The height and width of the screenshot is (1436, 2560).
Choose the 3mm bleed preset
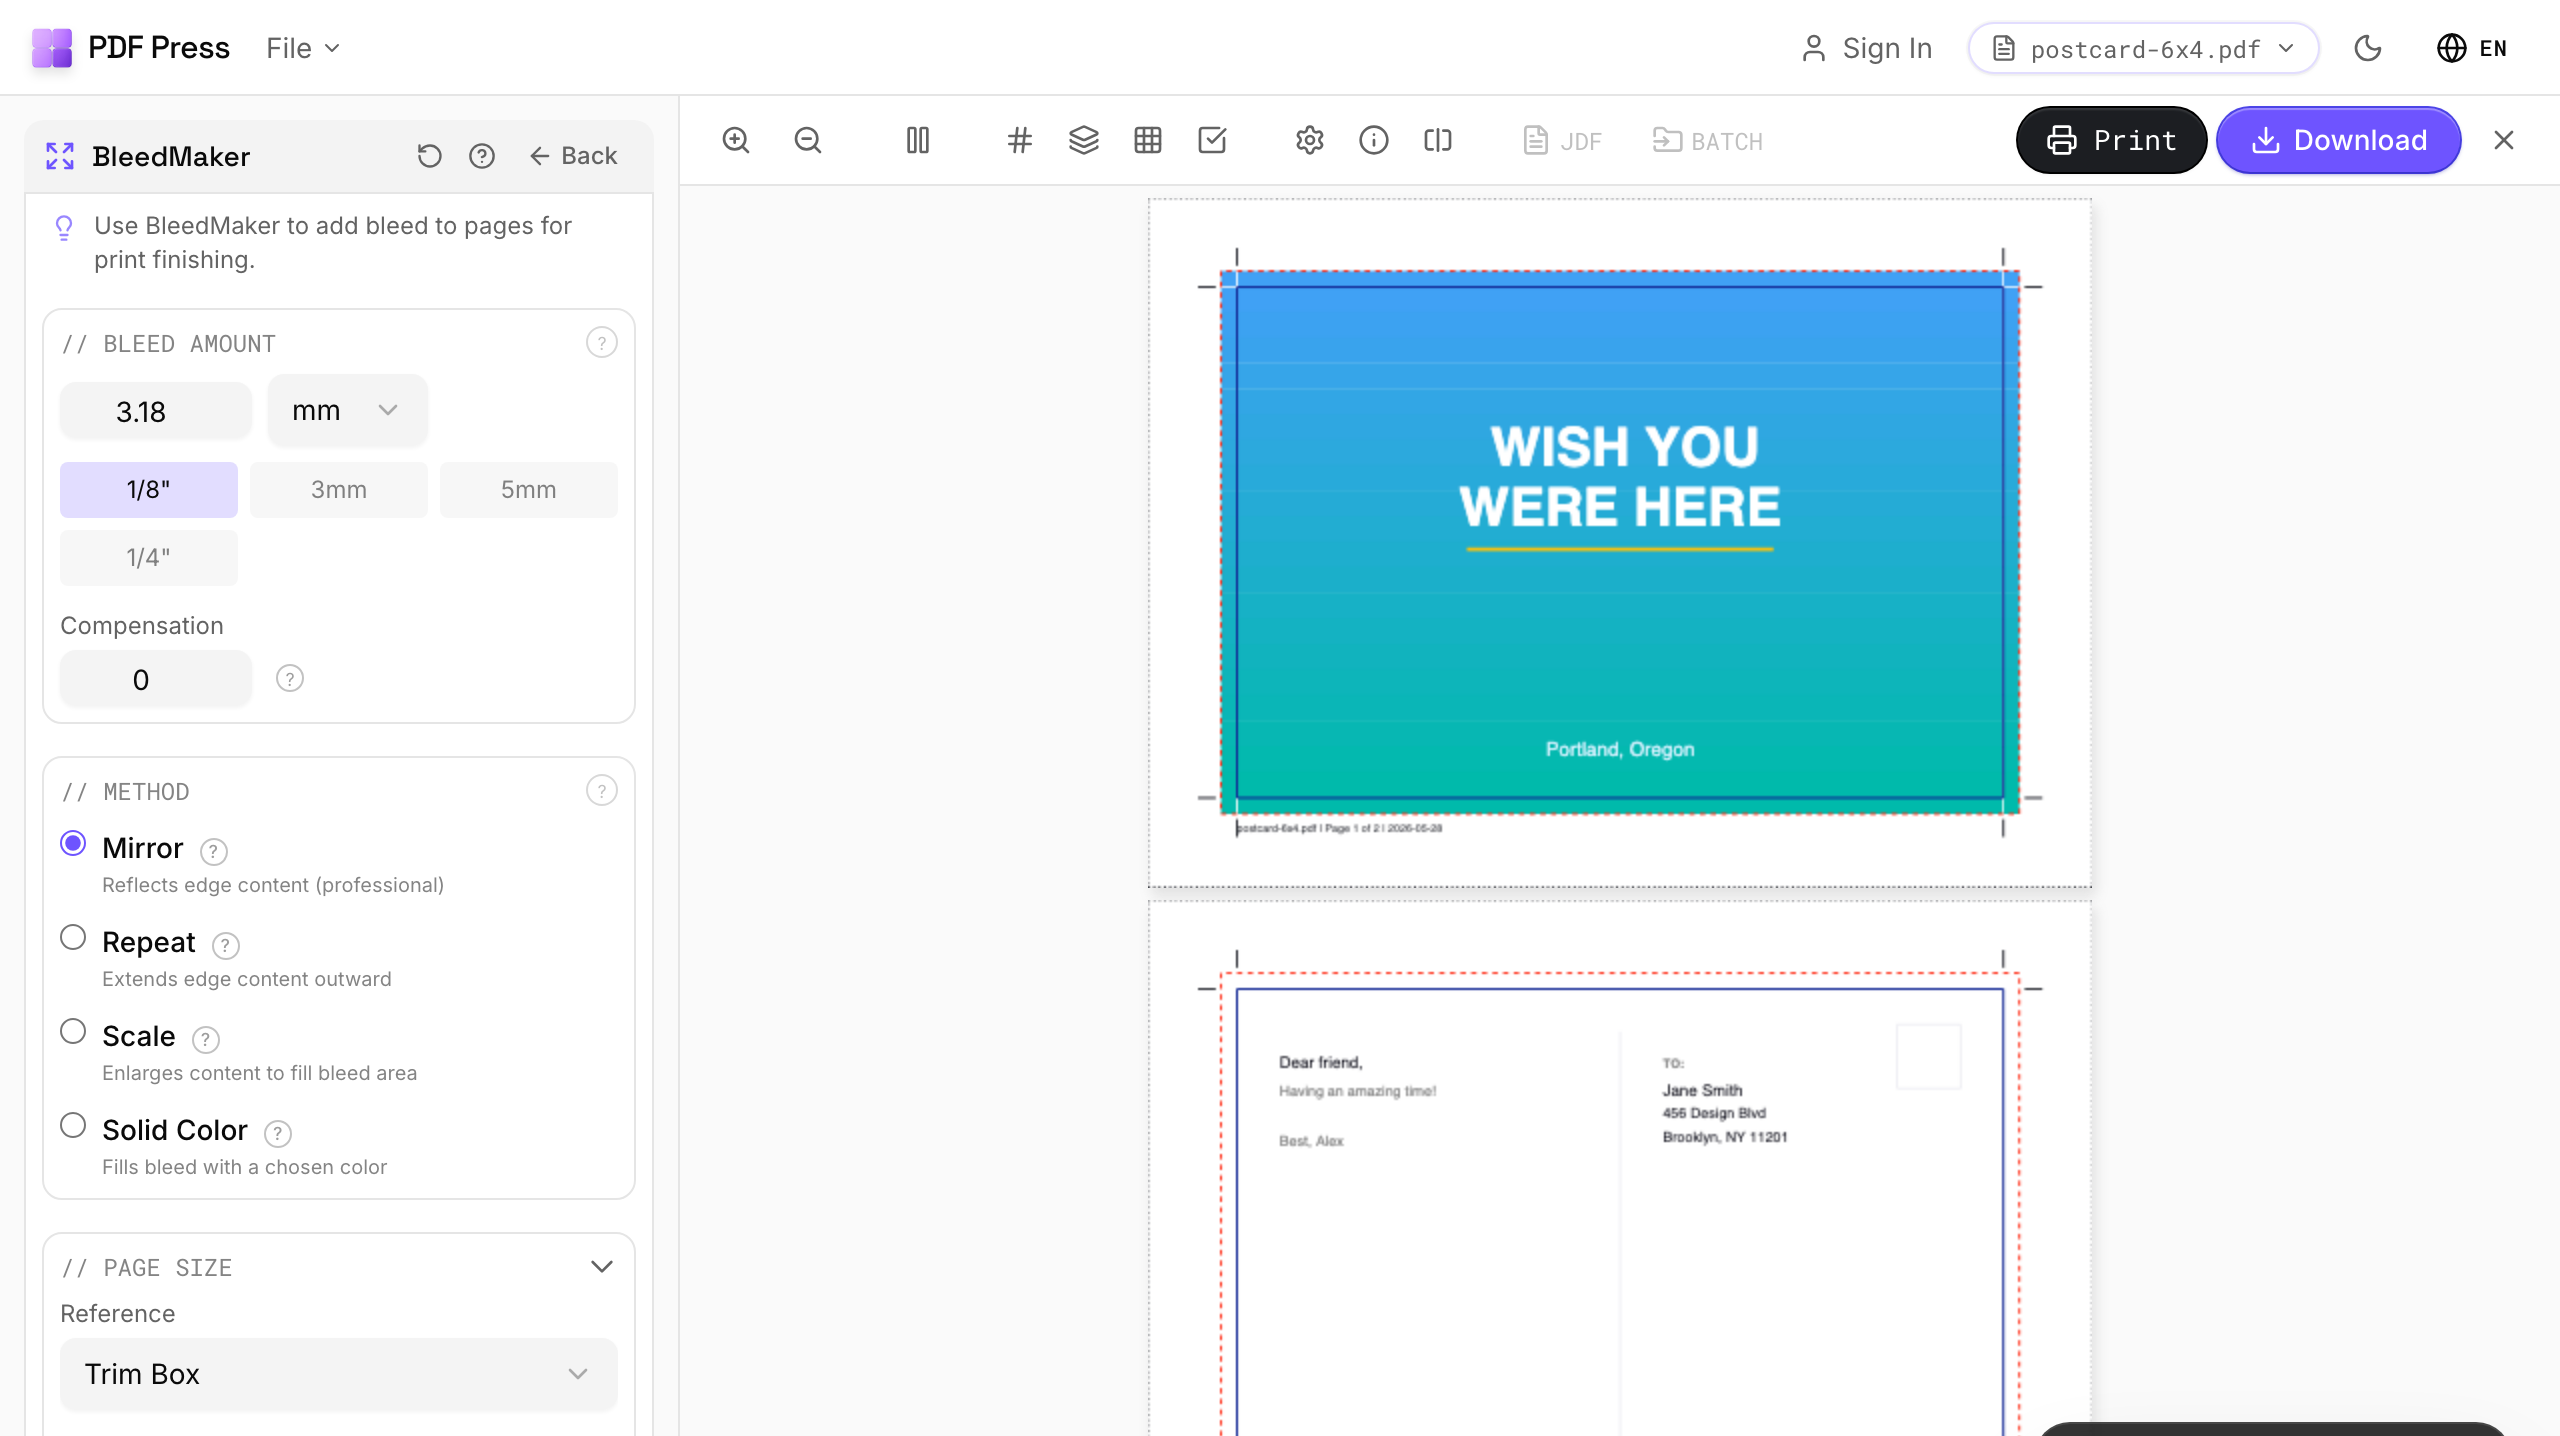coord(339,490)
